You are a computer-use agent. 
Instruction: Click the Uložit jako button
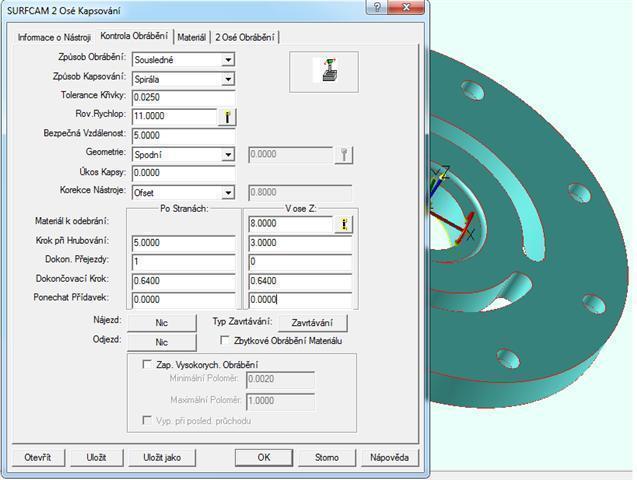click(x=162, y=457)
